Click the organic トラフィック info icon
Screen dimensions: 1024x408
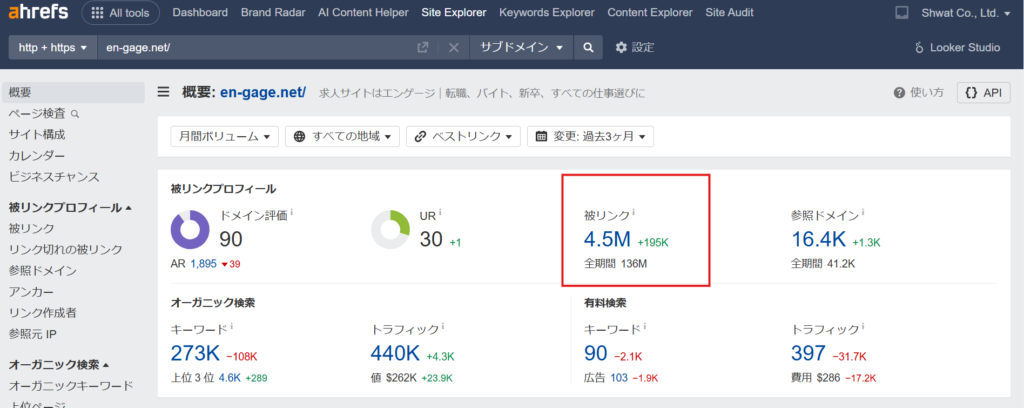click(x=443, y=326)
